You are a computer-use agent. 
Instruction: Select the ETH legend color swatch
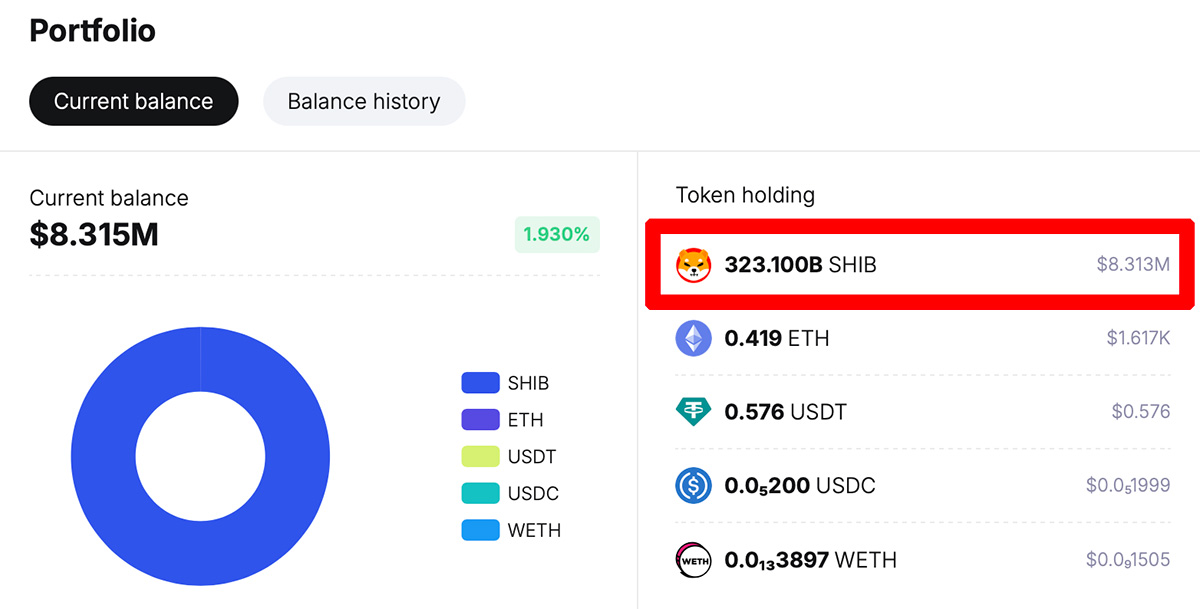coord(480,420)
